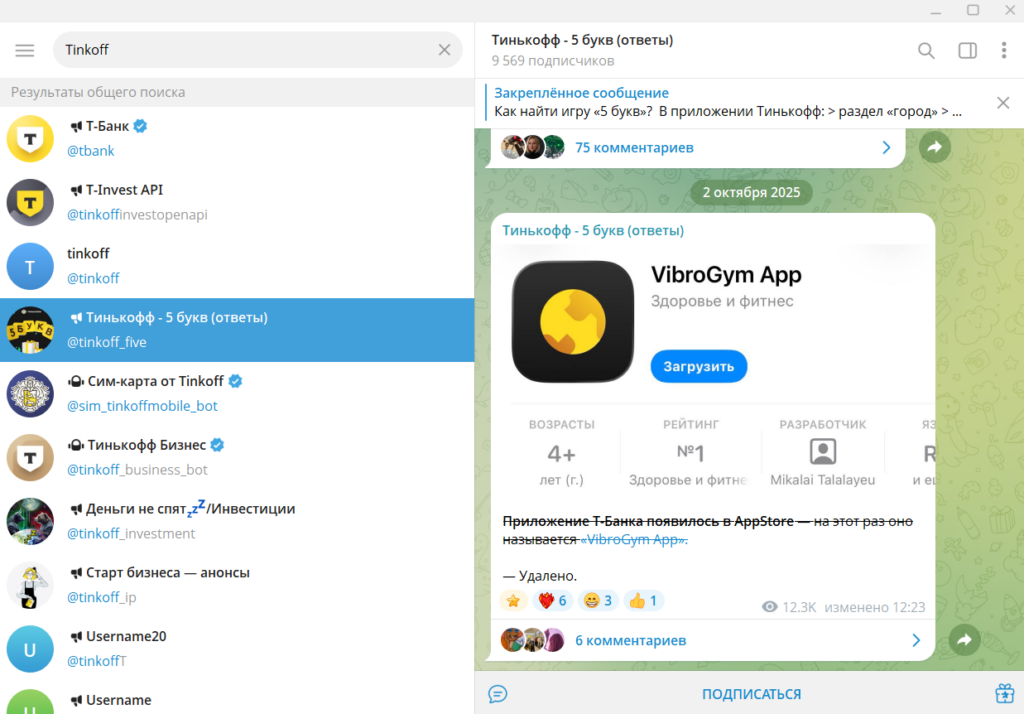
Task: Expand the 6 комментариев chevron arrow
Action: tap(916, 641)
